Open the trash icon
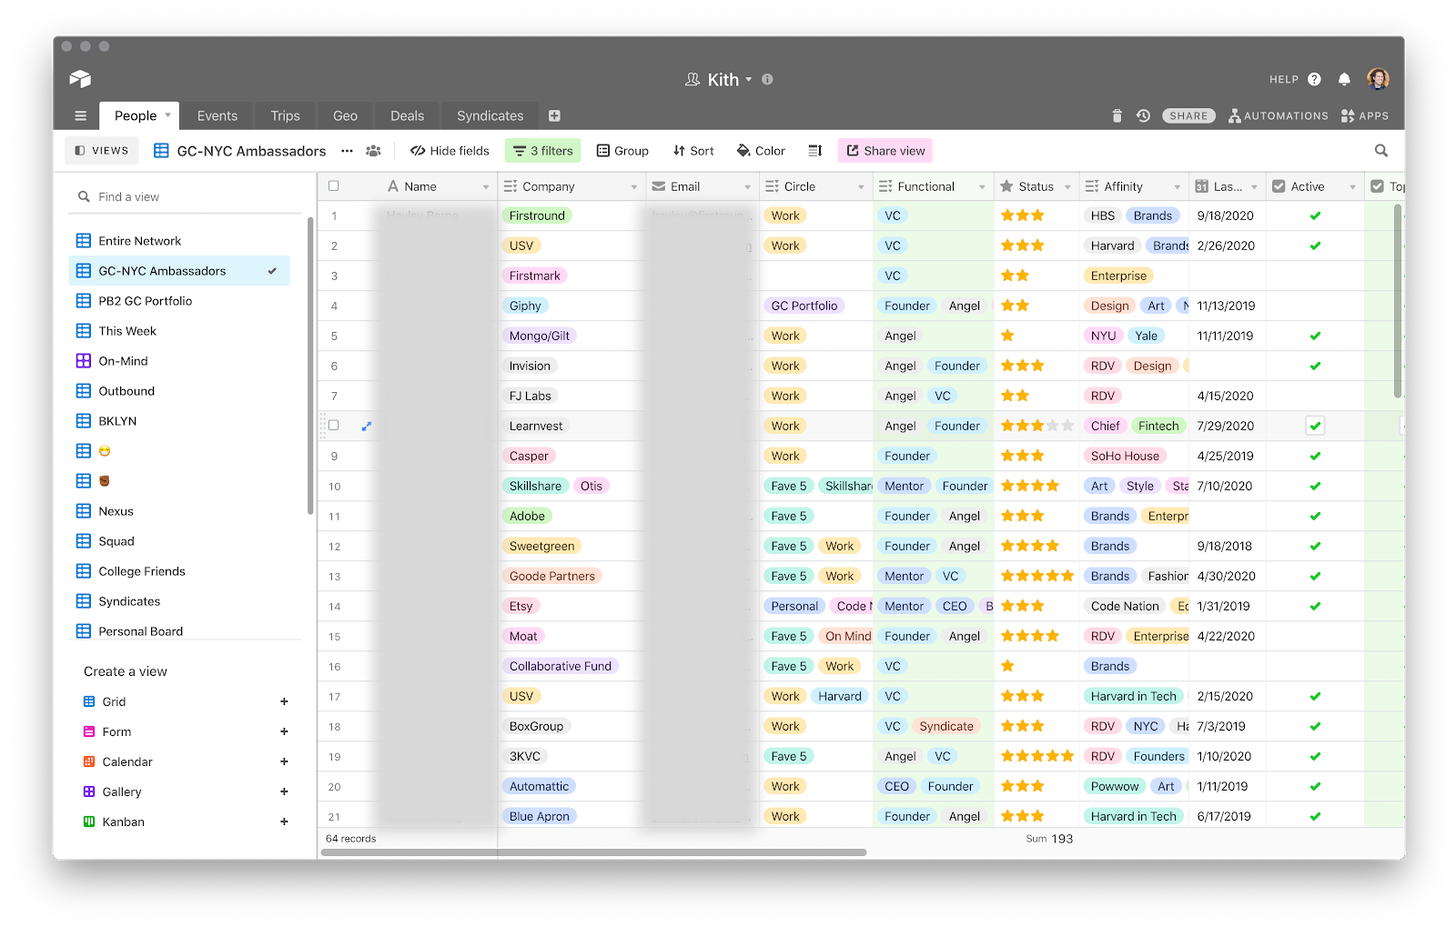Image resolution: width=1456 pixels, height=928 pixels. click(1117, 116)
